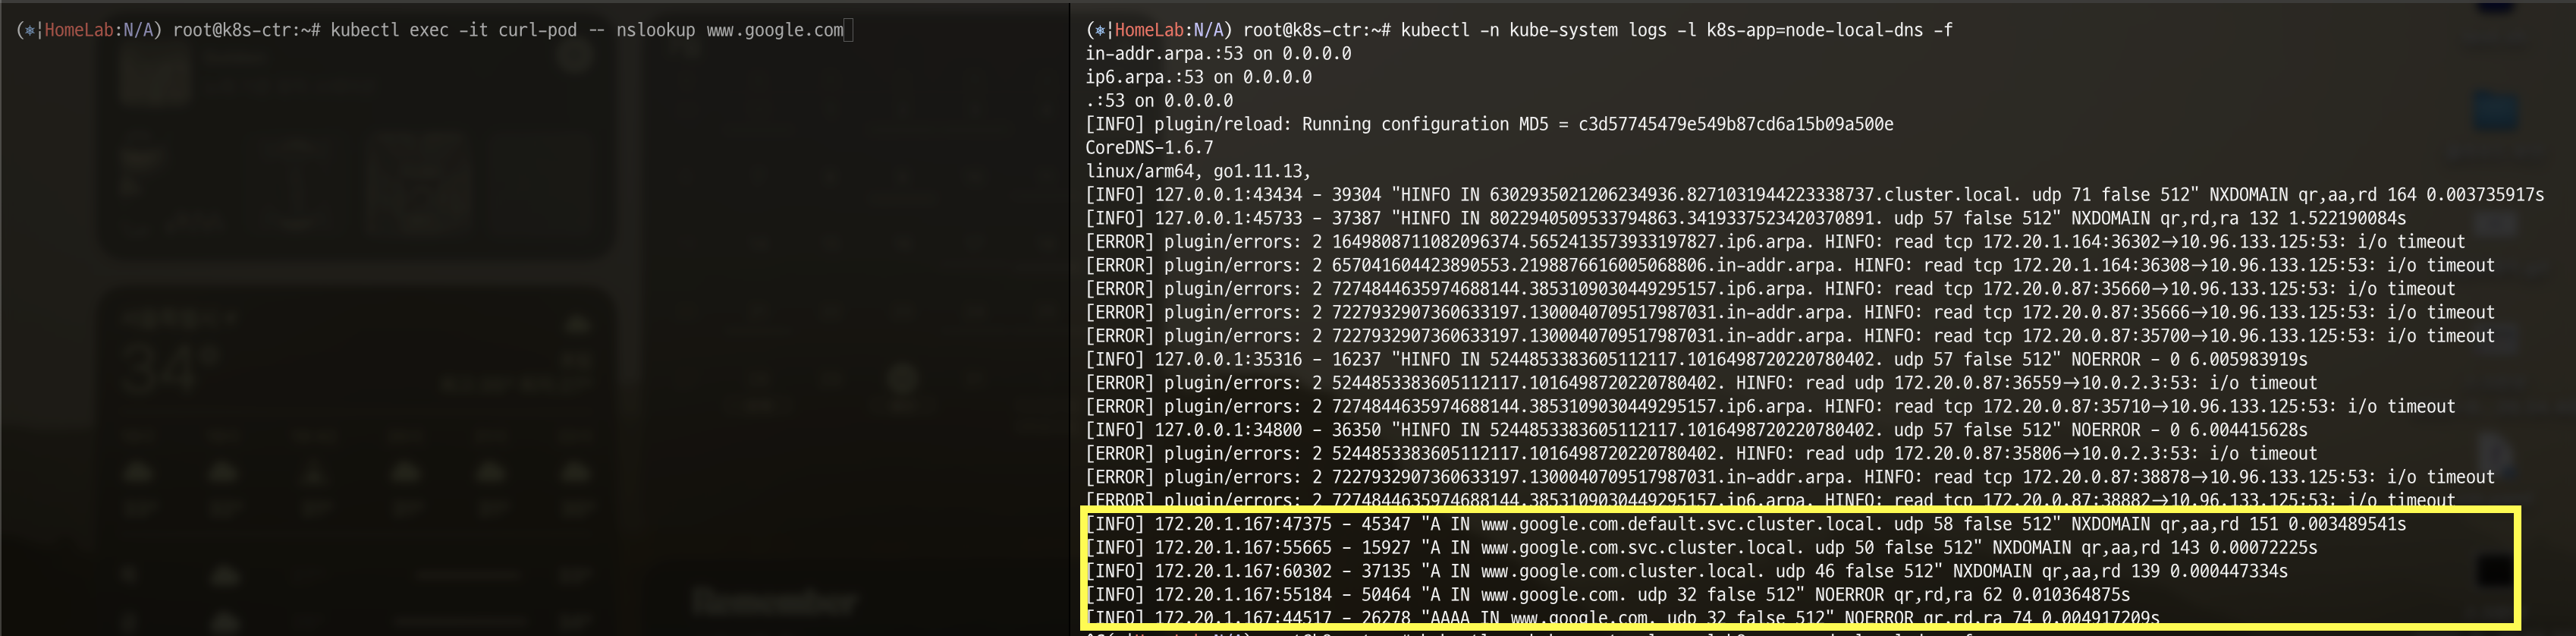The image size is (2576, 636).
Task: Click the CoreDNS-1.6.7 version line
Action: [x=1149, y=148]
